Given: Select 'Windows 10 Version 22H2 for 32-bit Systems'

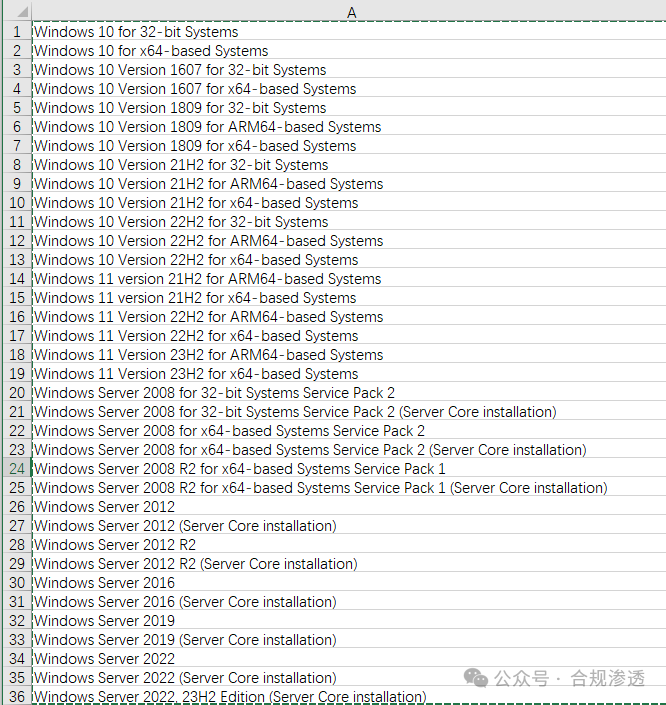Looking at the screenshot, I should click(x=349, y=222).
